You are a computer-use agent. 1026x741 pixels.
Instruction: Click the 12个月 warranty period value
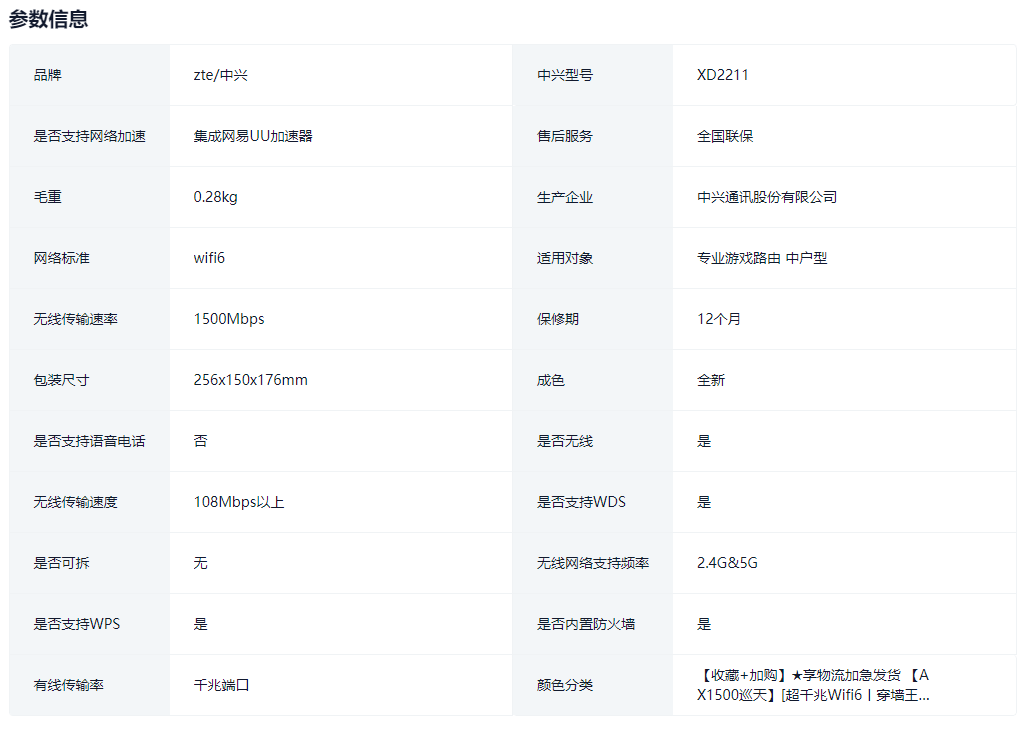coord(719,319)
